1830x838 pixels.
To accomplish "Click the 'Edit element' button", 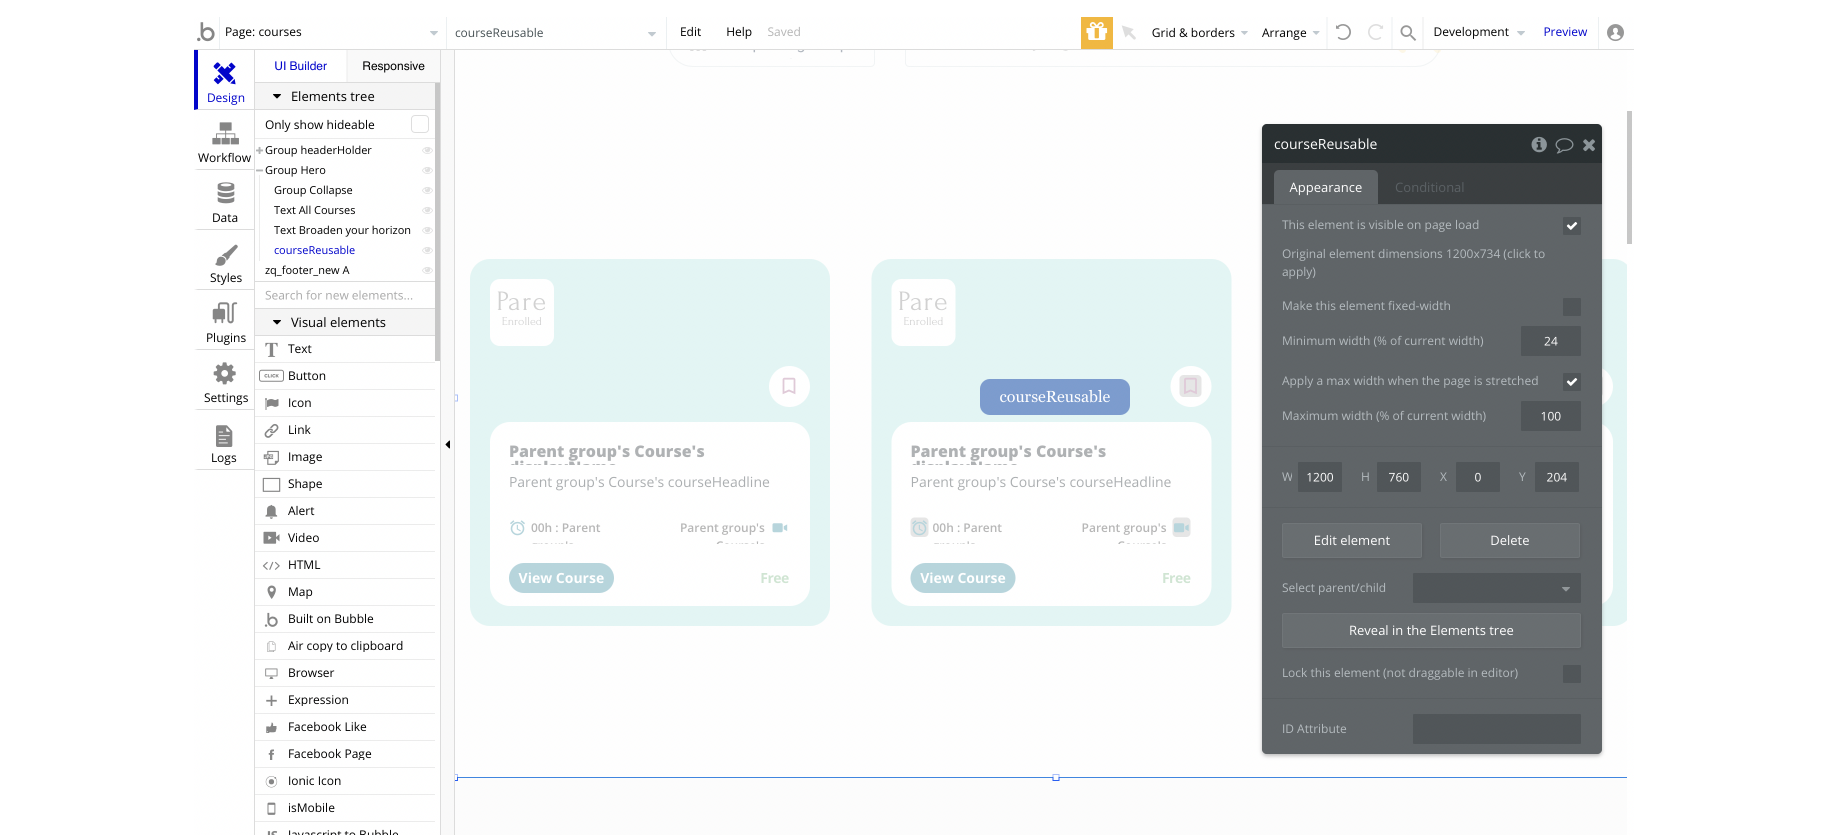I will (x=1351, y=540).
